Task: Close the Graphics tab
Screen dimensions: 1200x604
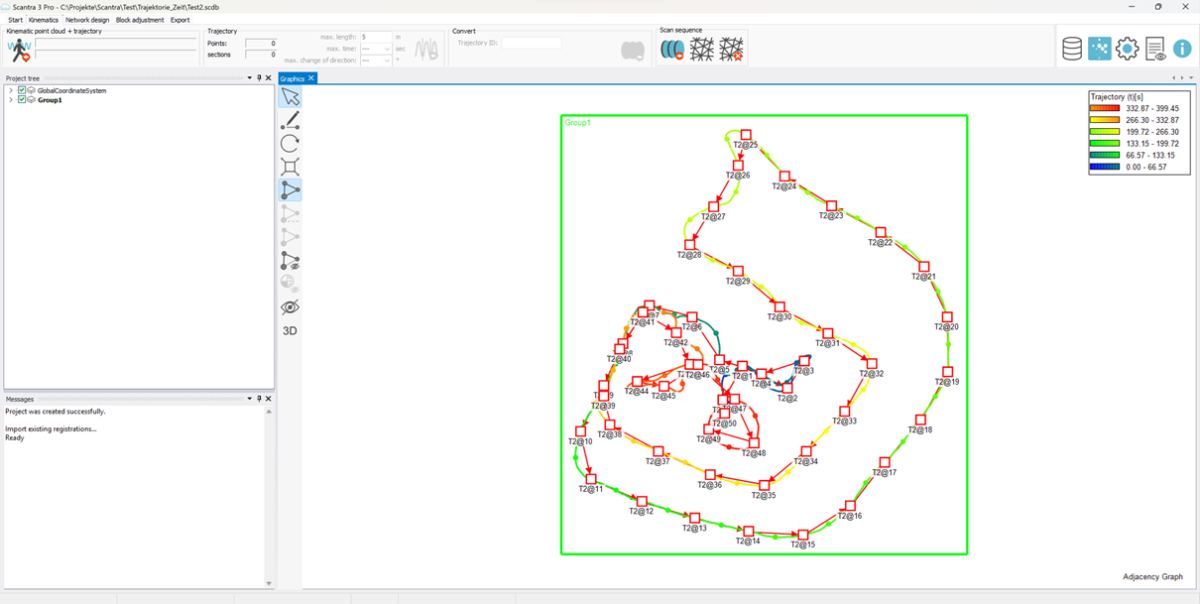Action: coord(311,78)
